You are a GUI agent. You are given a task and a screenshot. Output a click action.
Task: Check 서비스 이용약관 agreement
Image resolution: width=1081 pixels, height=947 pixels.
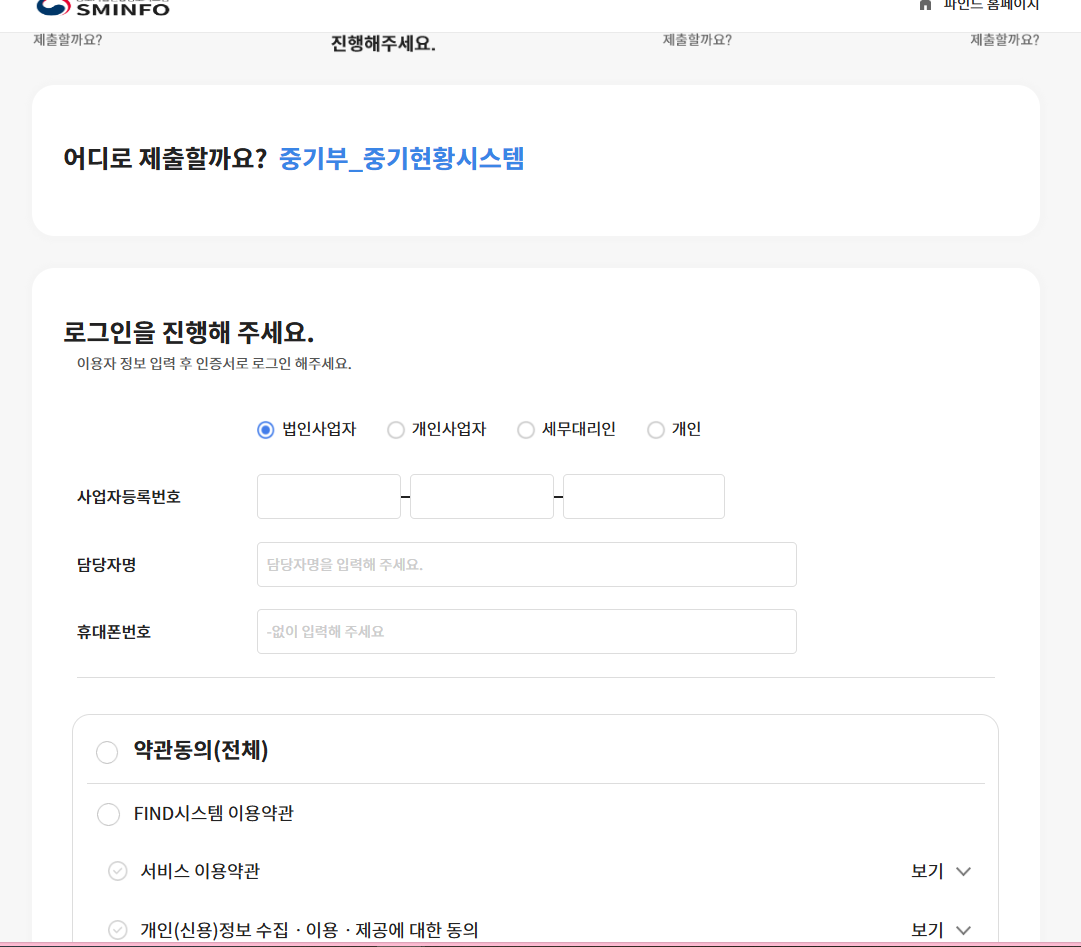118,871
